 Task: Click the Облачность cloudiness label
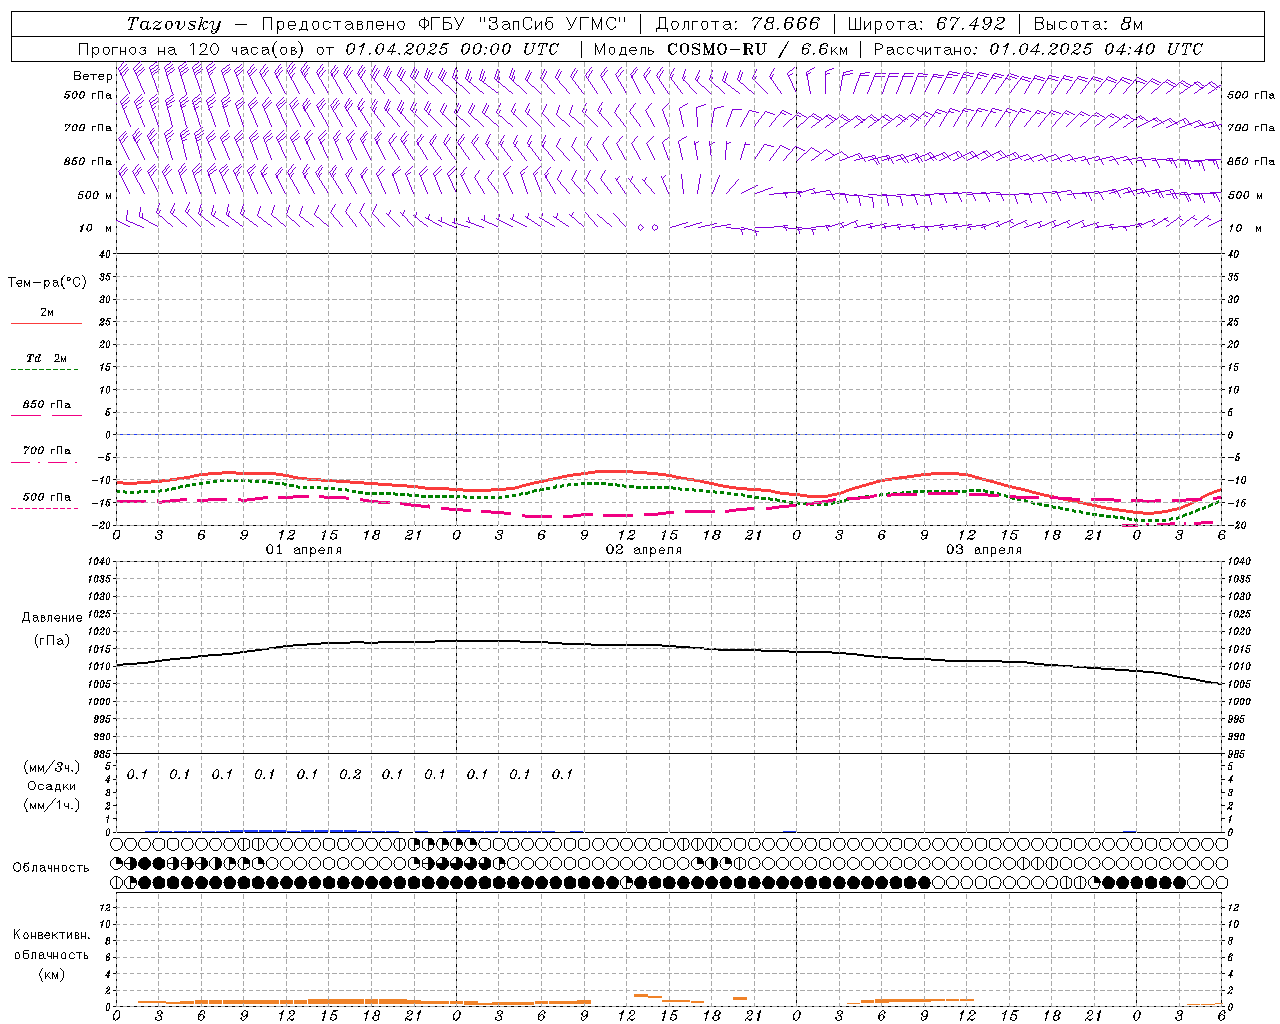tap(51, 867)
